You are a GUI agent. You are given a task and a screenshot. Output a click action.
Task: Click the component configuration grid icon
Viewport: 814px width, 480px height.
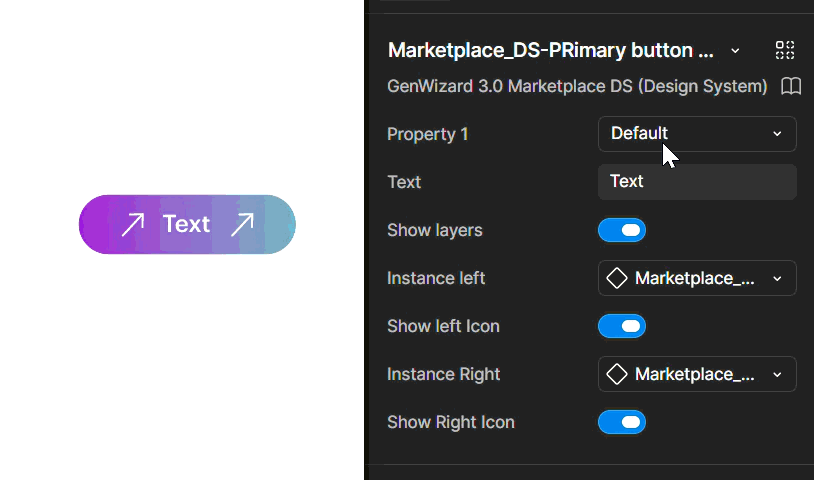tap(785, 50)
